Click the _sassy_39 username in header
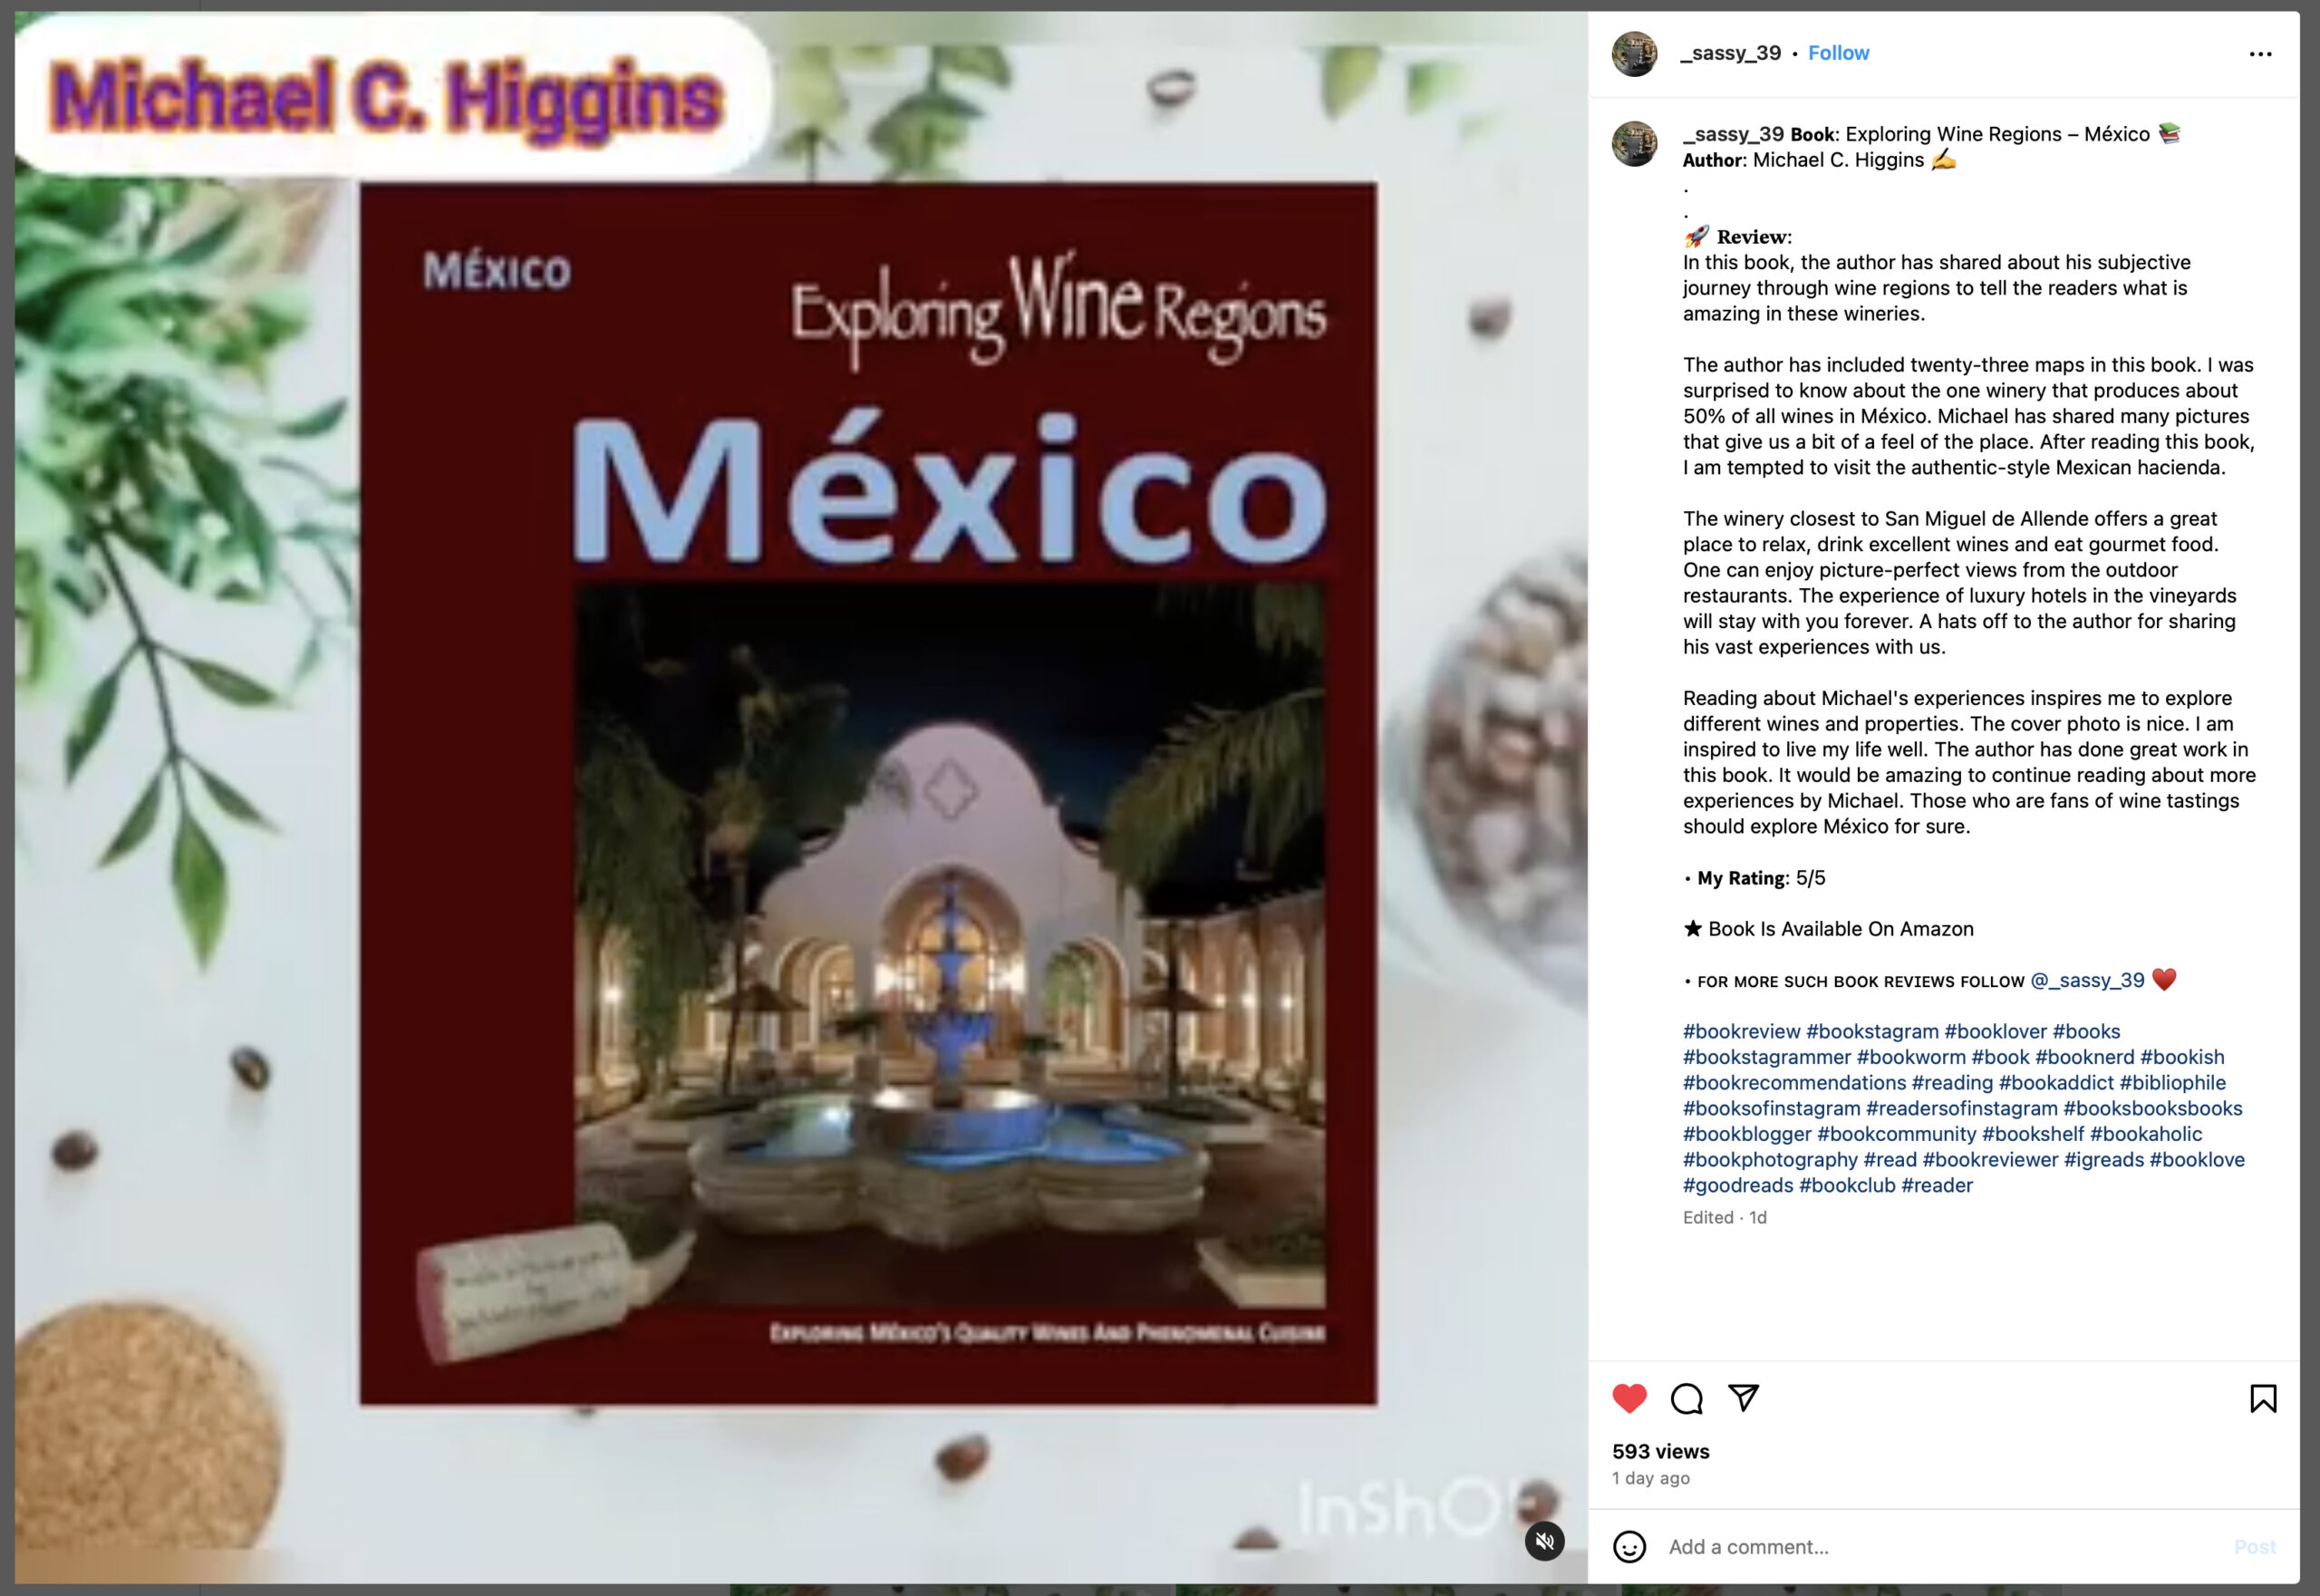This screenshot has height=1596, width=2320. [1731, 53]
